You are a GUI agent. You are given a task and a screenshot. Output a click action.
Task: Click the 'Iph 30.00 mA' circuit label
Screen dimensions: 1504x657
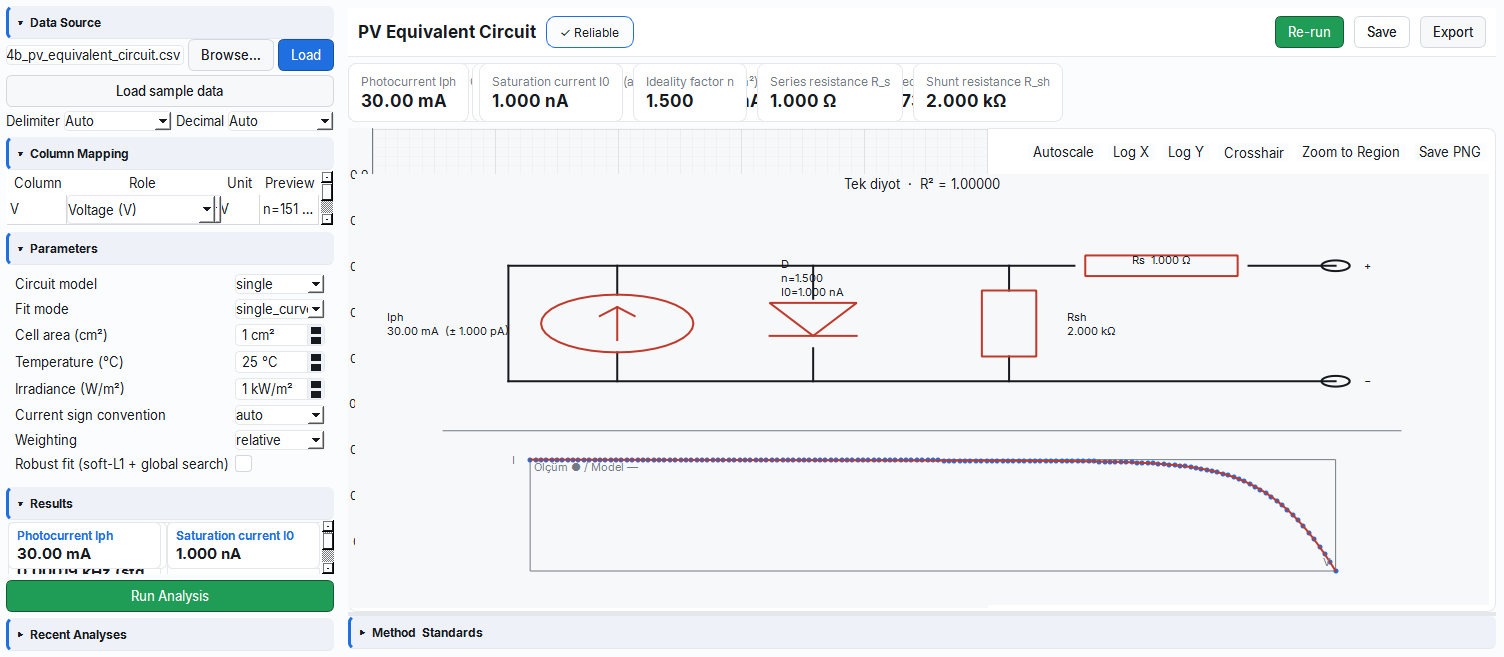pyautogui.click(x=447, y=324)
